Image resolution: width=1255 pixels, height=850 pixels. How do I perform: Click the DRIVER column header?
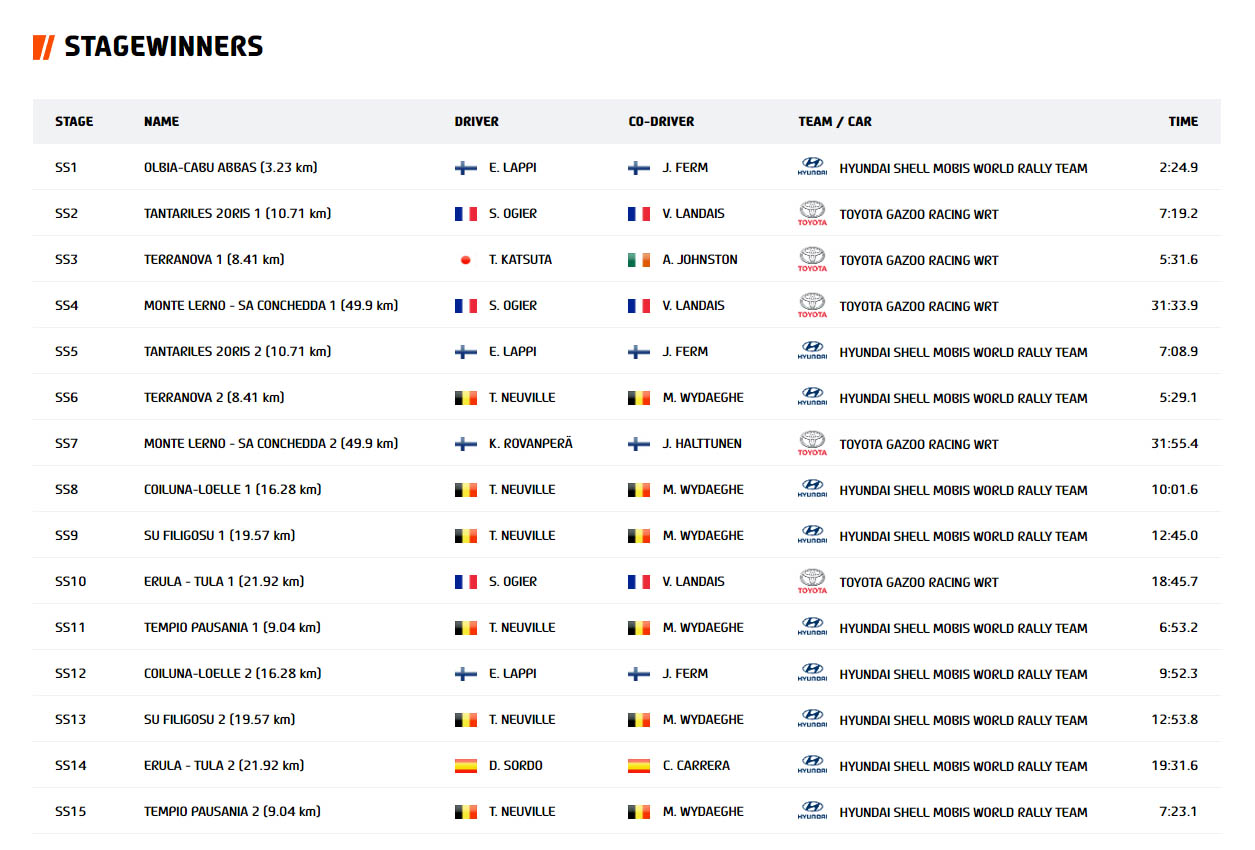(477, 122)
